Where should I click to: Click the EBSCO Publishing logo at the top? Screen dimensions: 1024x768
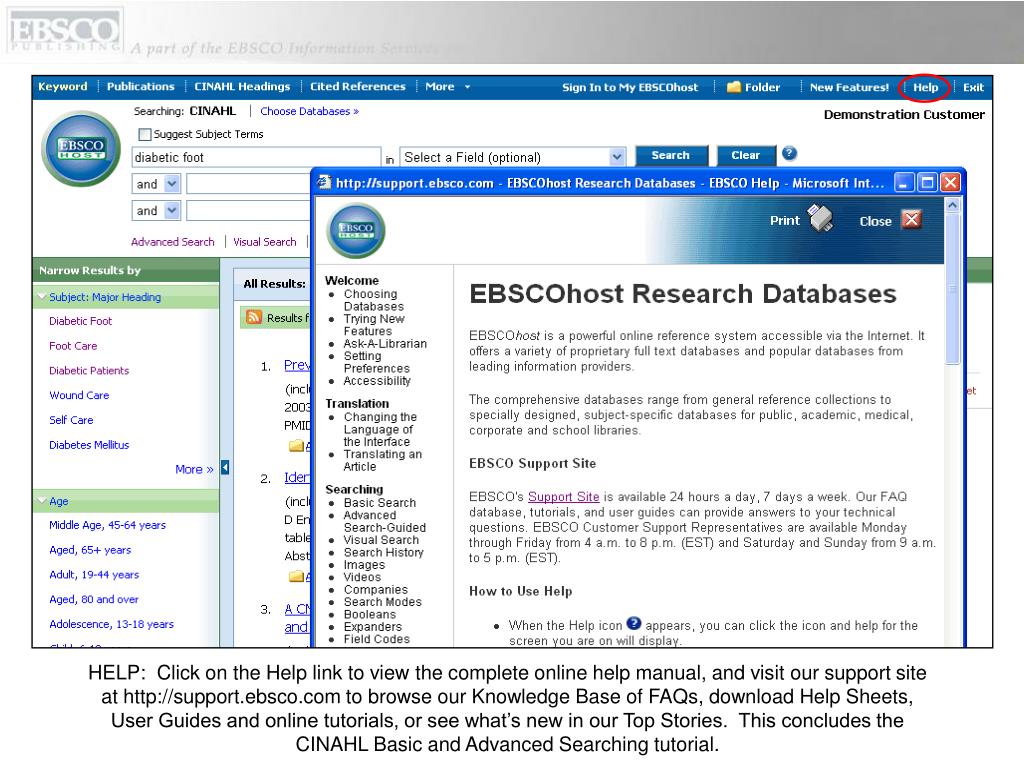click(64, 31)
